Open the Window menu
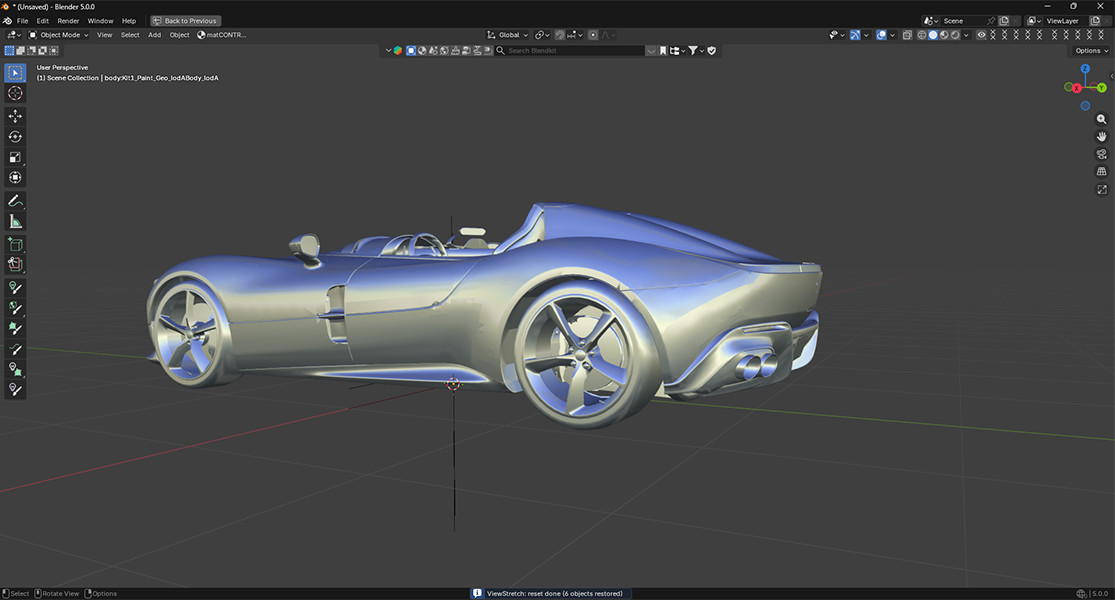The height and width of the screenshot is (600, 1115). click(x=100, y=21)
